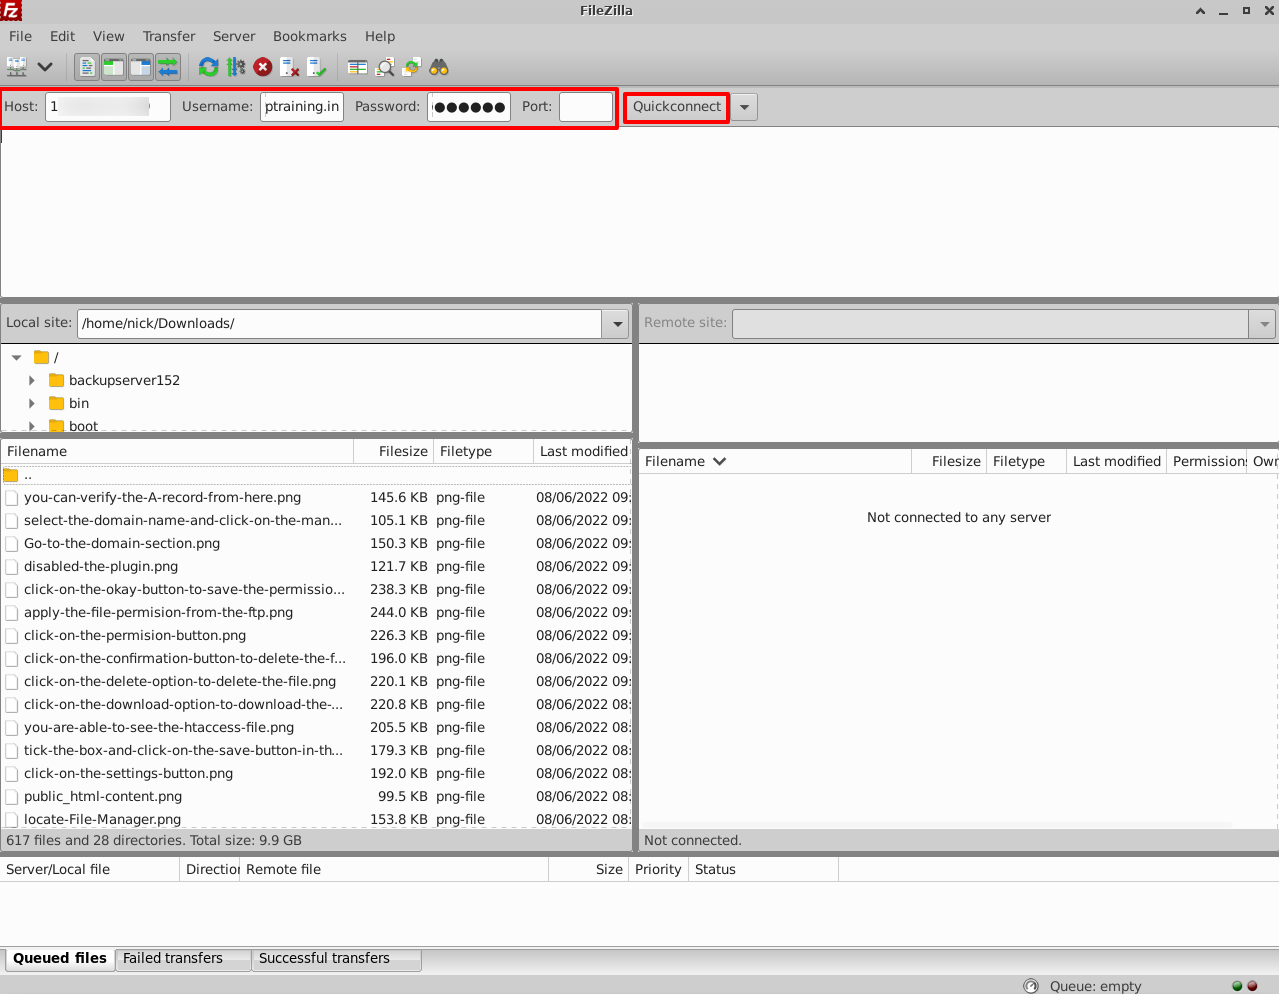Viewport: 1279px width, 994px height.
Task: Click the Password input field
Action: click(x=469, y=107)
